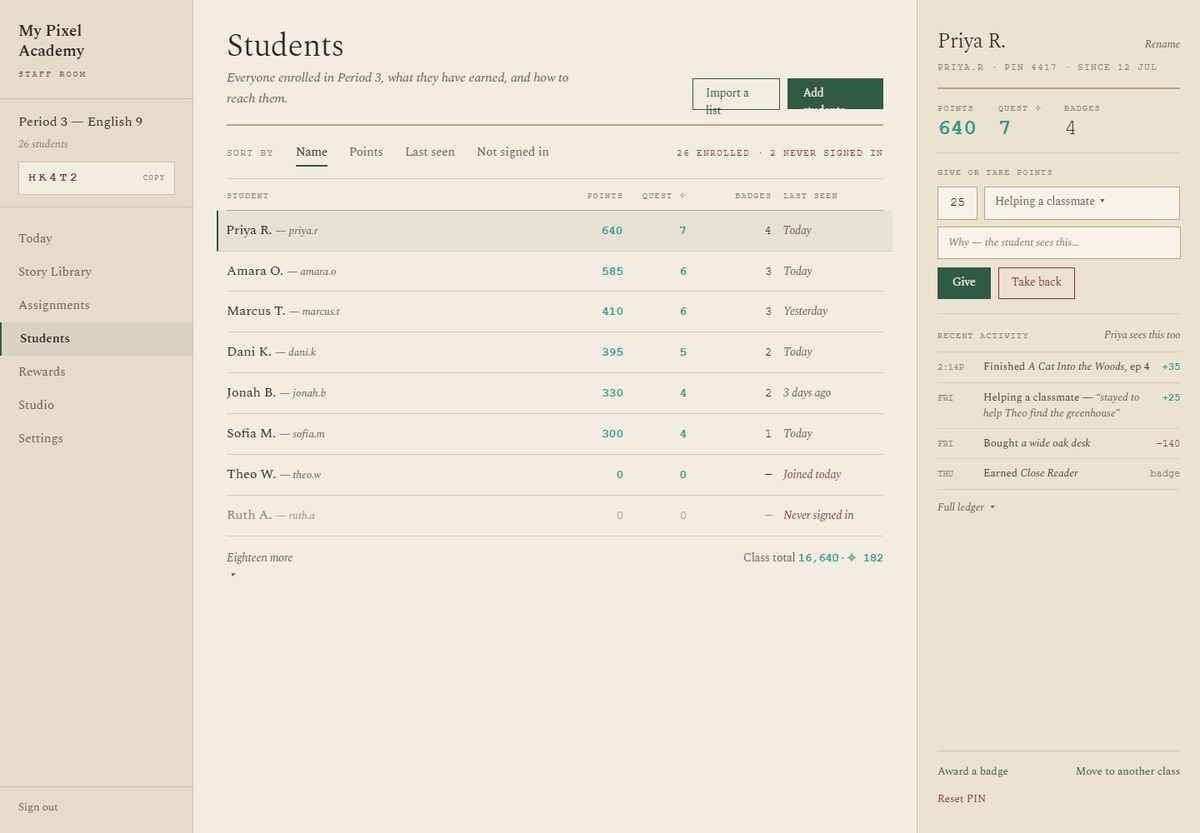The height and width of the screenshot is (833, 1200).
Task: Open Story Library in sidebar
Action: pos(96,272)
